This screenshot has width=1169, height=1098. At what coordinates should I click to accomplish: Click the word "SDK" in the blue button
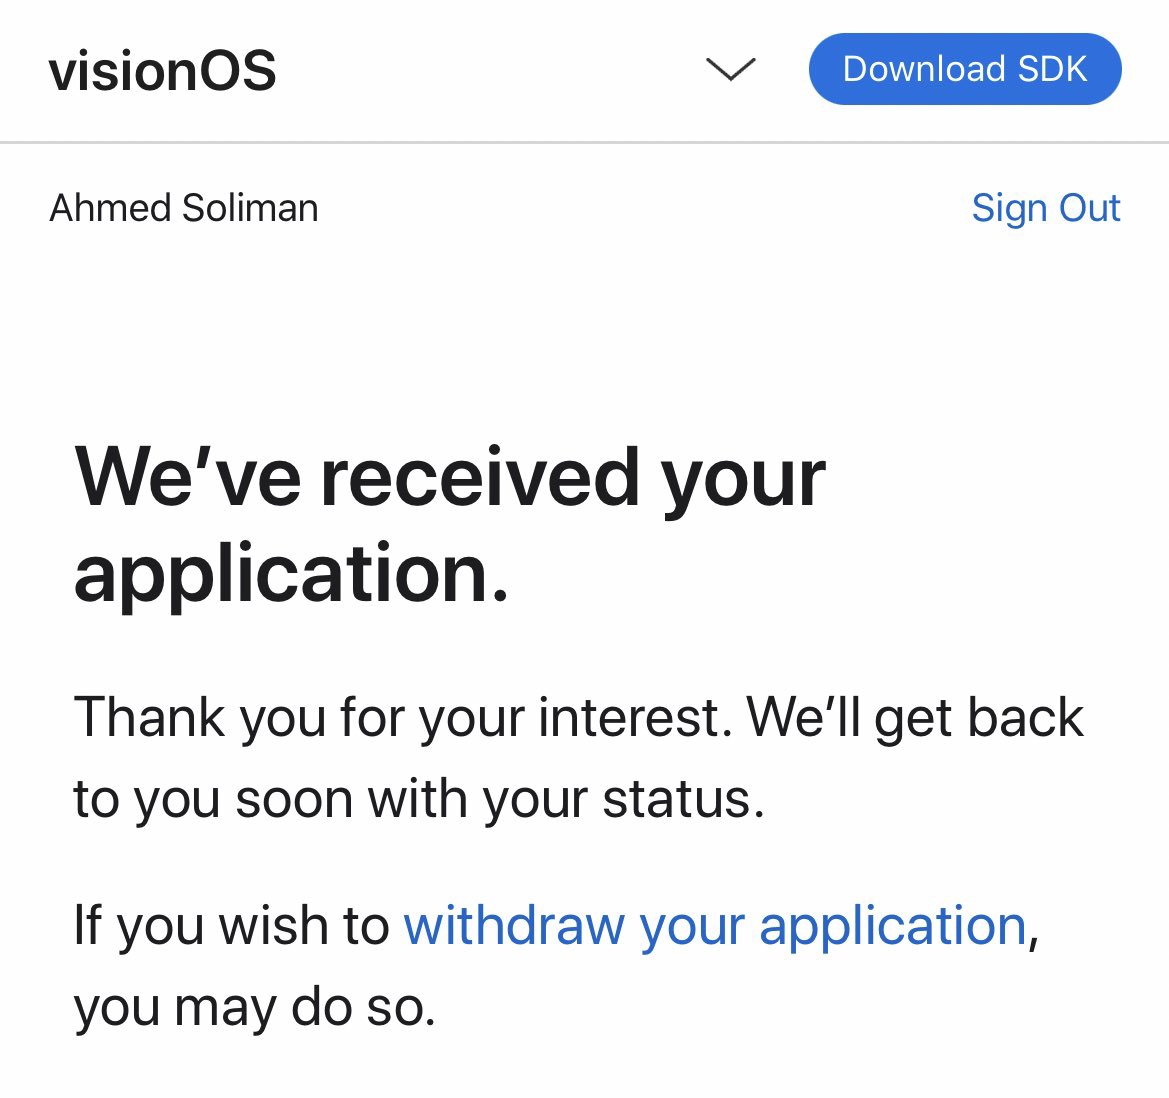(x=1052, y=69)
